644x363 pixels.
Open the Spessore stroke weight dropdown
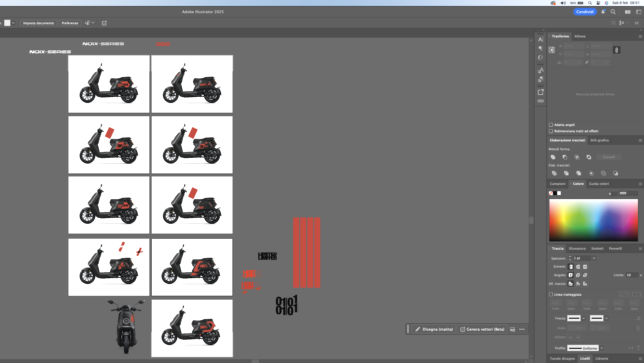tap(594, 258)
